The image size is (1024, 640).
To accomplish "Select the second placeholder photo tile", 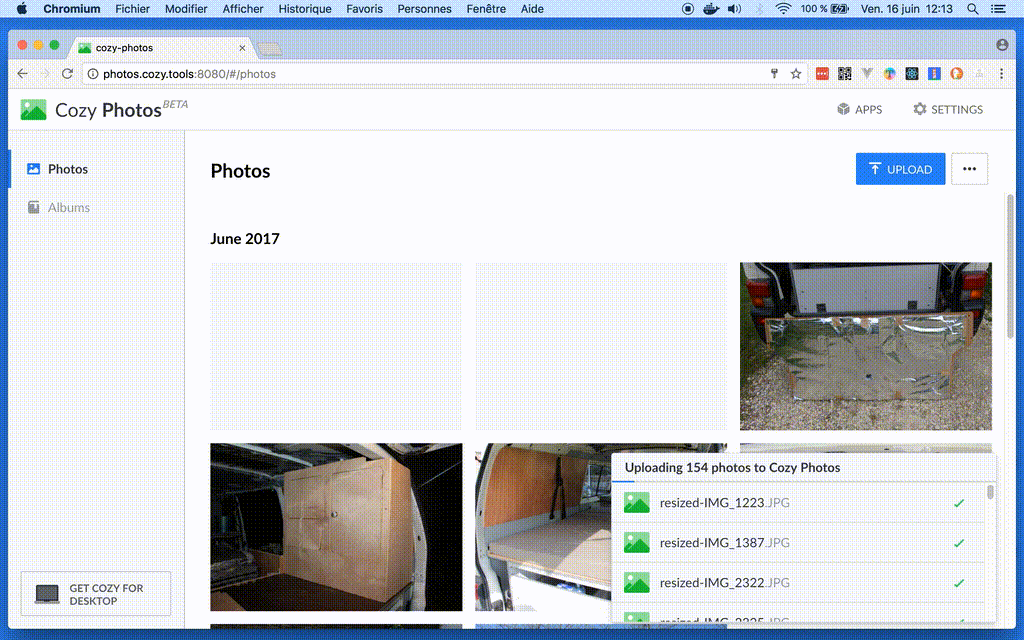I will point(601,346).
